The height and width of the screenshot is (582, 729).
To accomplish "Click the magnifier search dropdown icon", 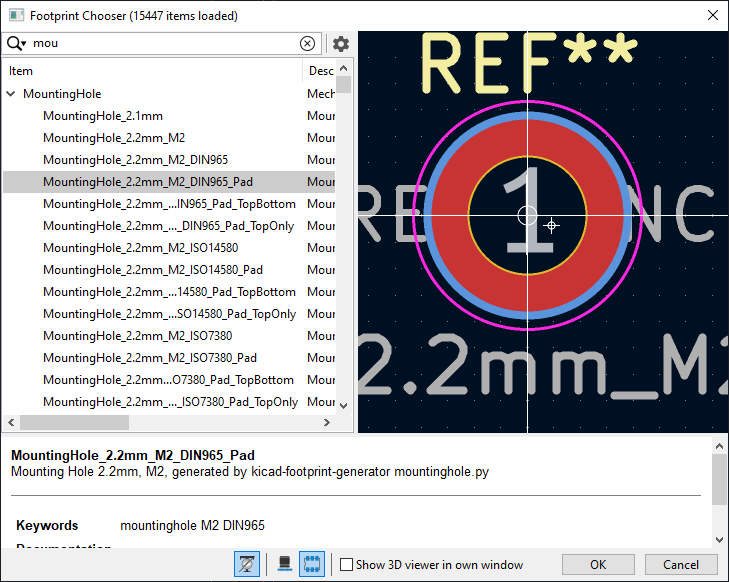I will (x=16, y=43).
